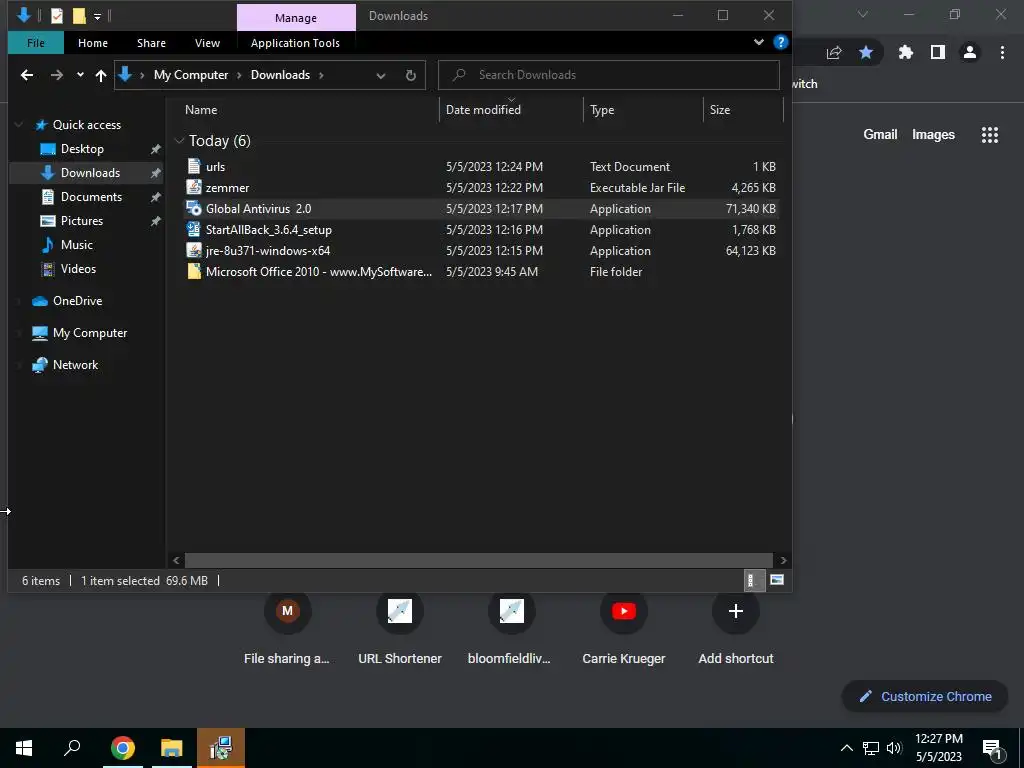Select the zemmer jar file icon

click(x=194, y=187)
